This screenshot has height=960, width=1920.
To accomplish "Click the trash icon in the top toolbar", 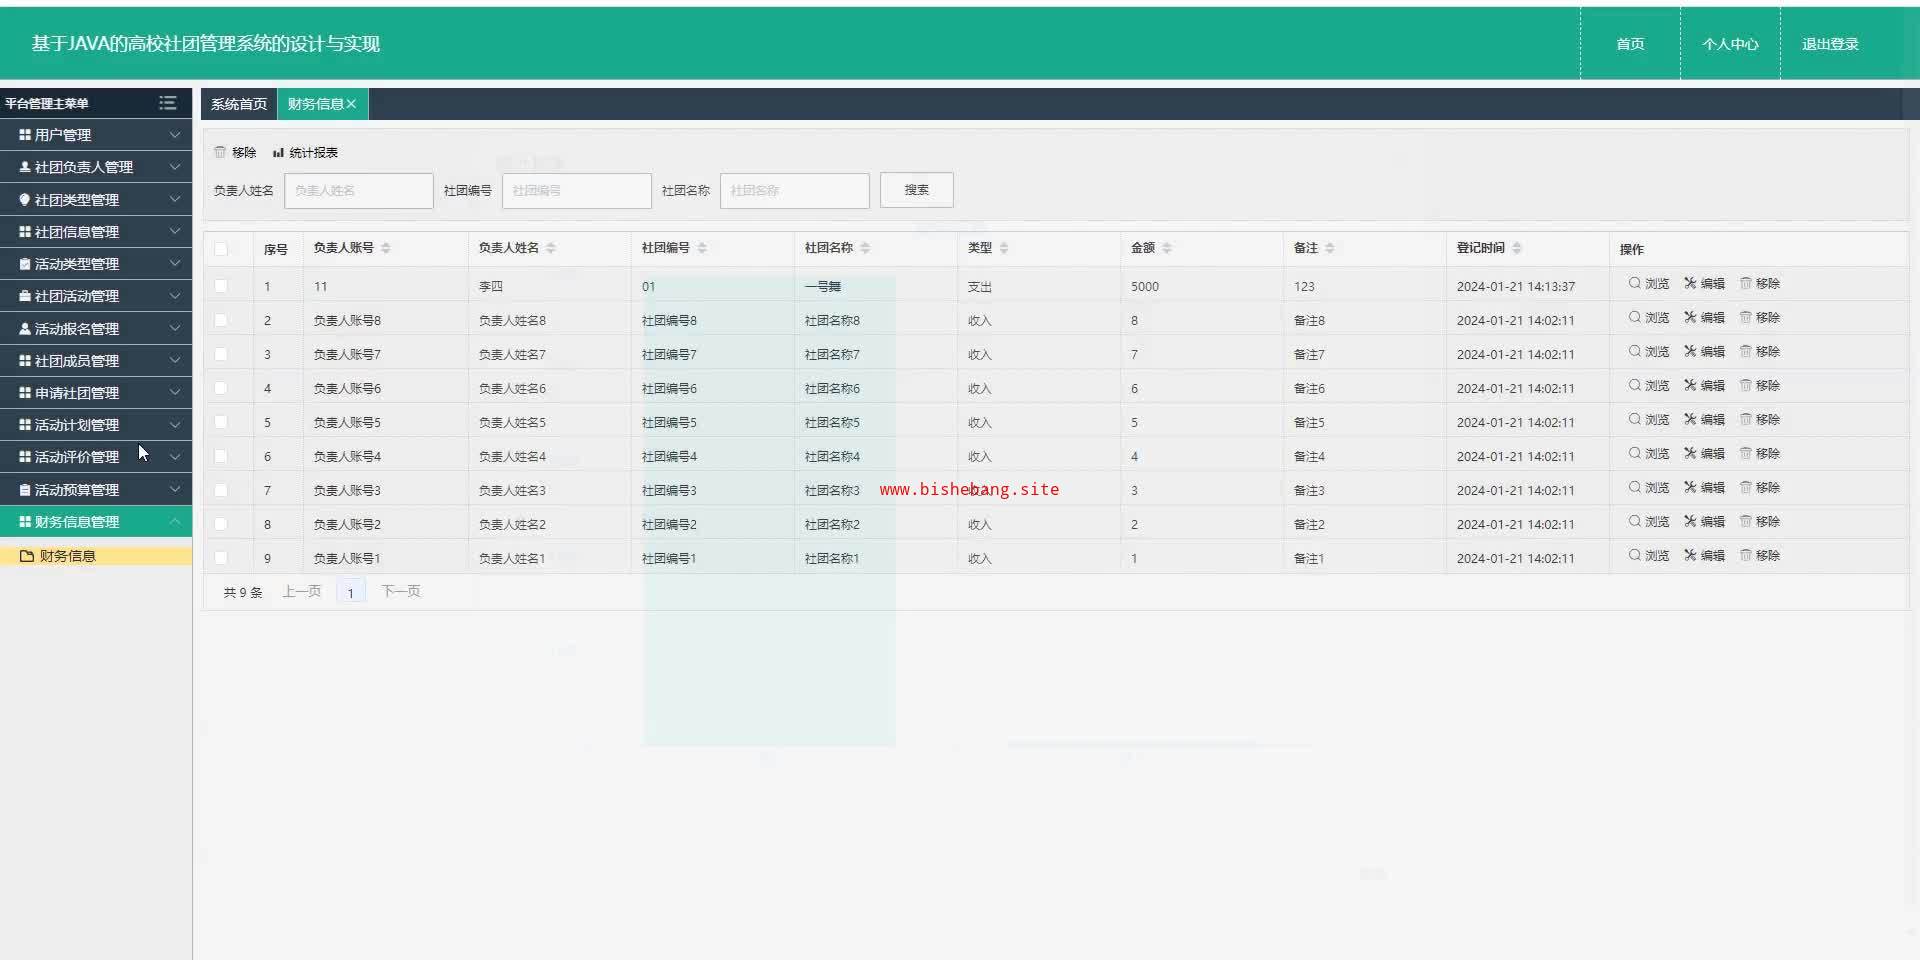I will tap(220, 153).
